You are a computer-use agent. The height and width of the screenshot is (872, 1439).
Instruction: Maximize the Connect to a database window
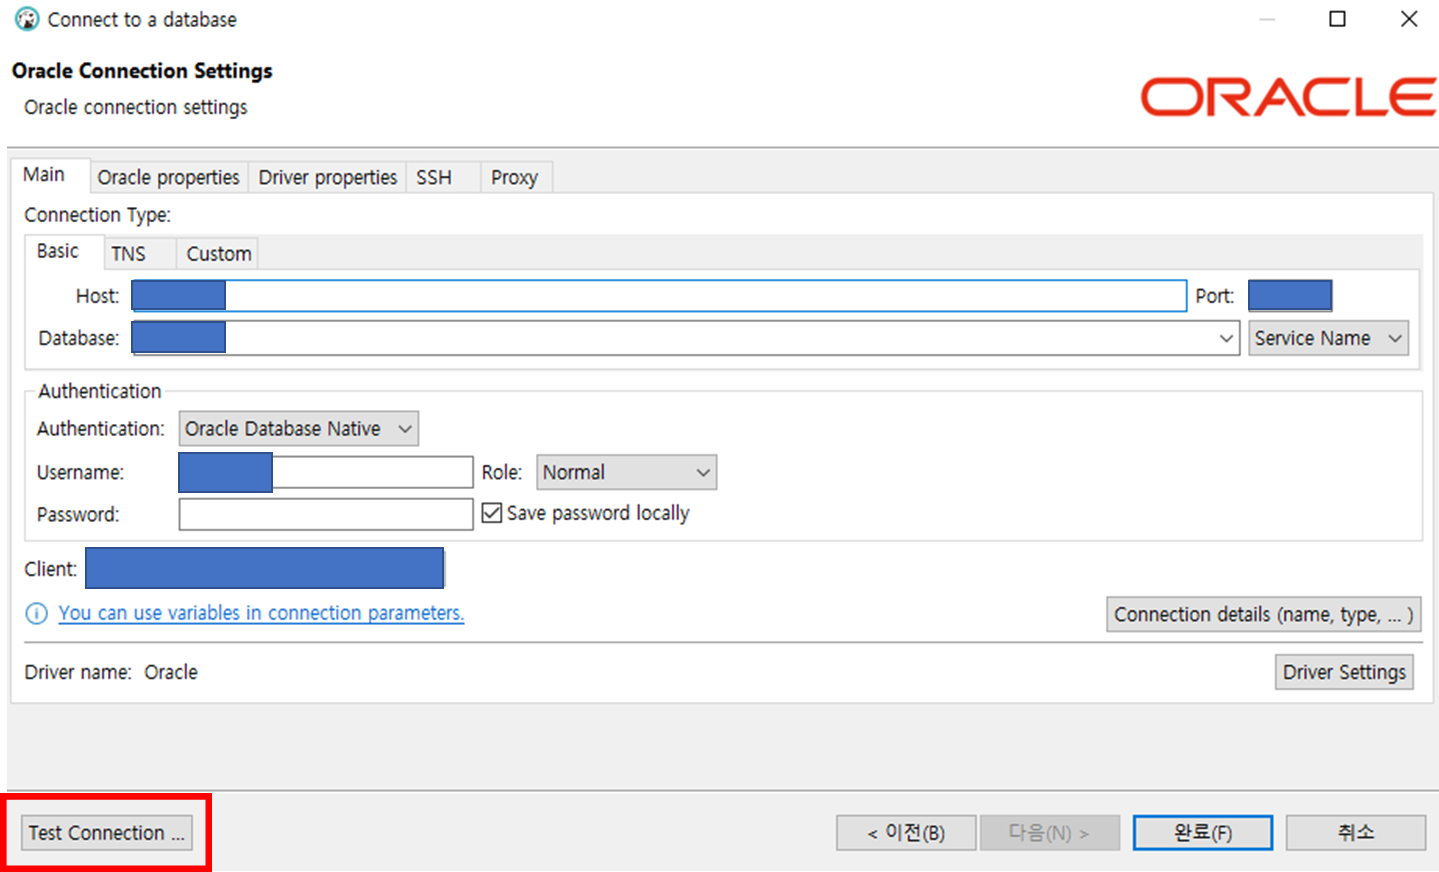(1337, 19)
